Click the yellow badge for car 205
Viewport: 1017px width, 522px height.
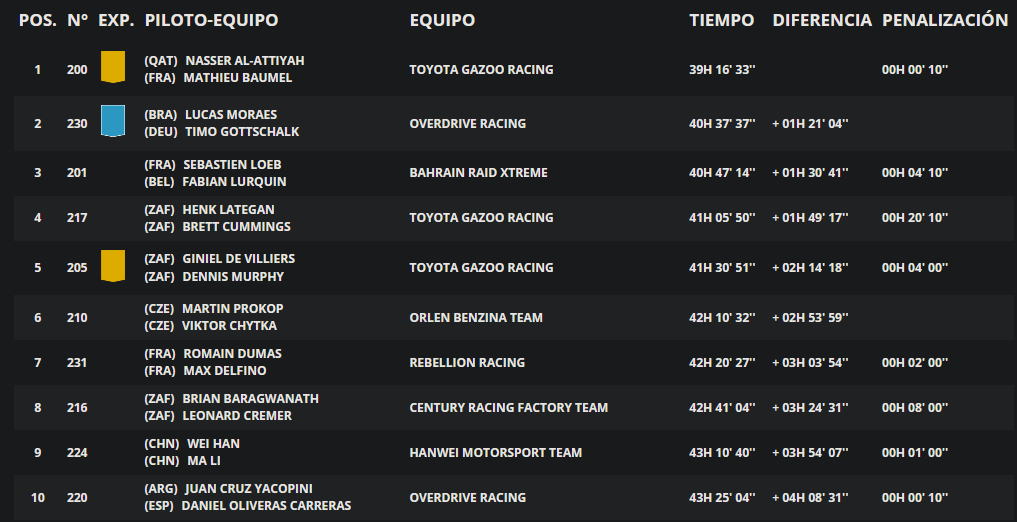pos(113,266)
